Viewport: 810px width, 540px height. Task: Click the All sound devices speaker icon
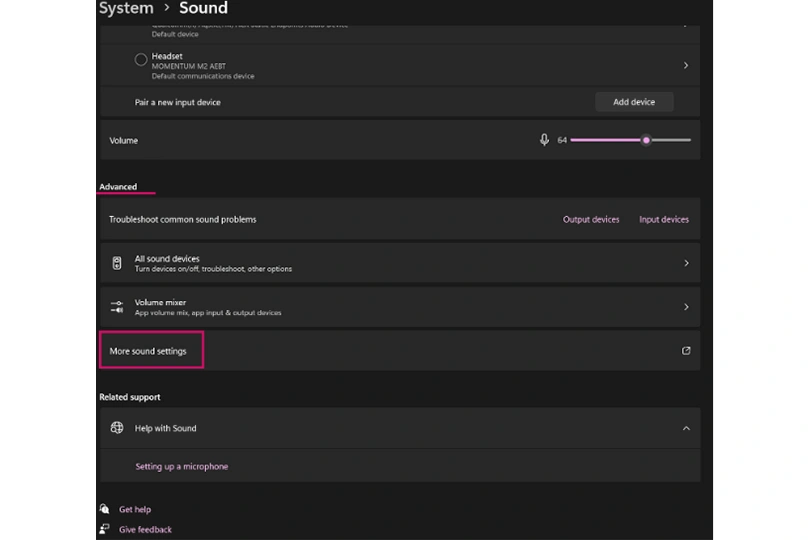pyautogui.click(x=117, y=263)
